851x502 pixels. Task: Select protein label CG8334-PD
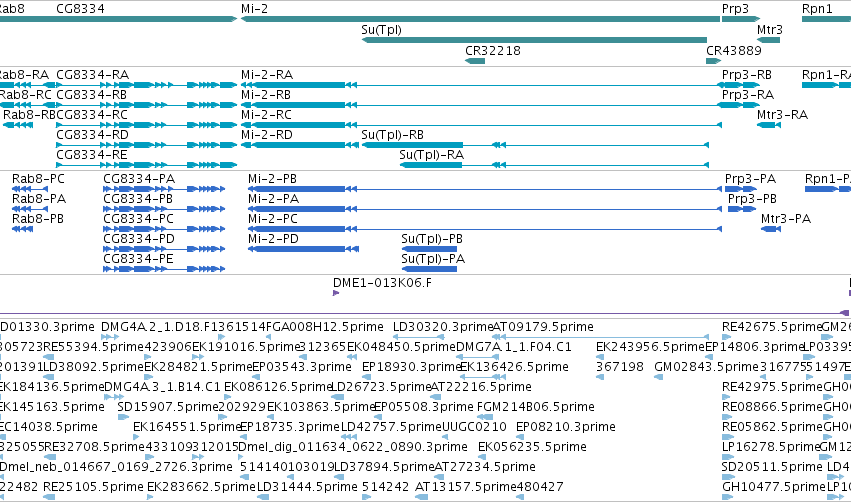pos(139,239)
